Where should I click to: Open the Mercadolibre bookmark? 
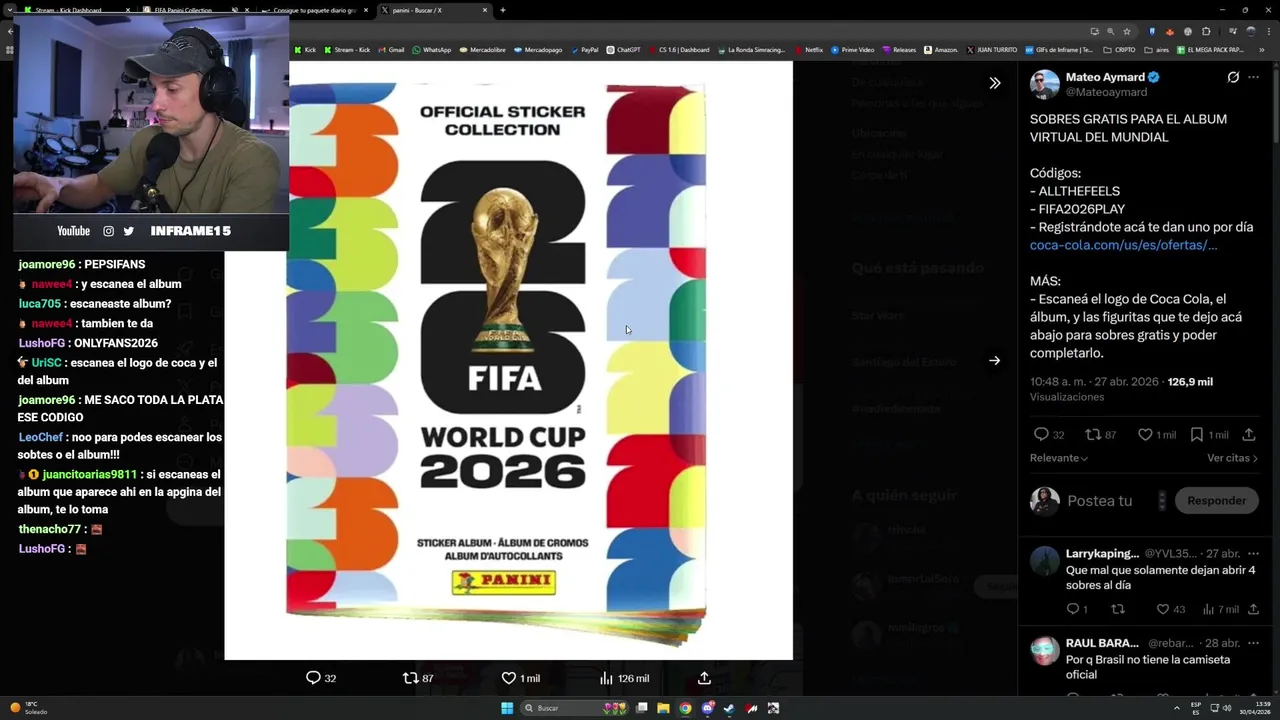click(482, 49)
